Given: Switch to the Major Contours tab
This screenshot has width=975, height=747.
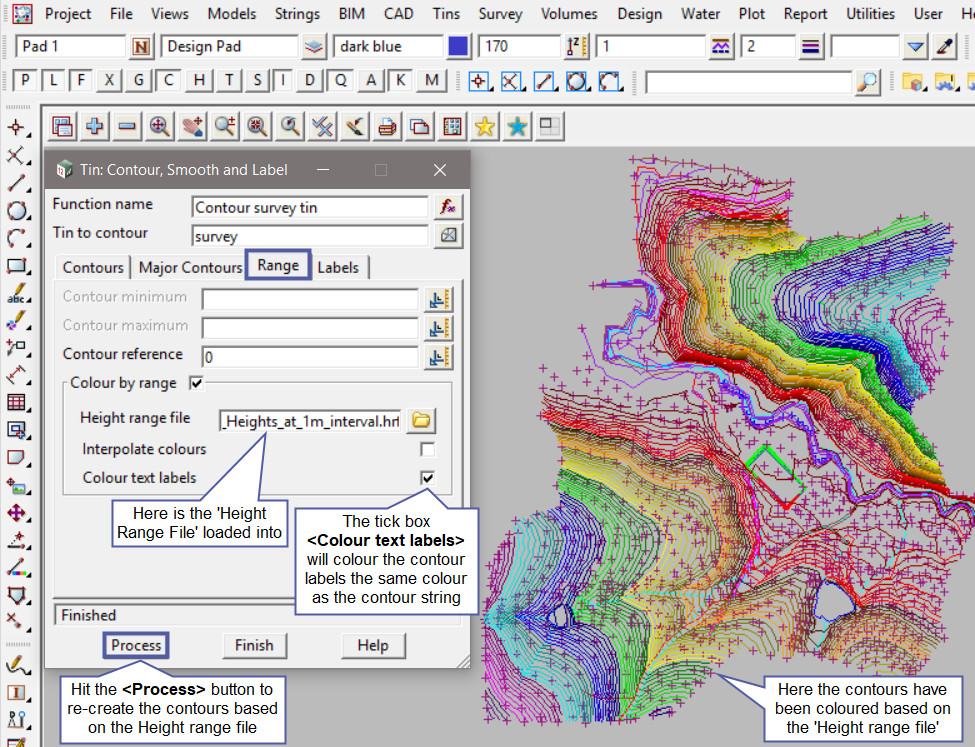Looking at the screenshot, I should pyautogui.click(x=190, y=267).
